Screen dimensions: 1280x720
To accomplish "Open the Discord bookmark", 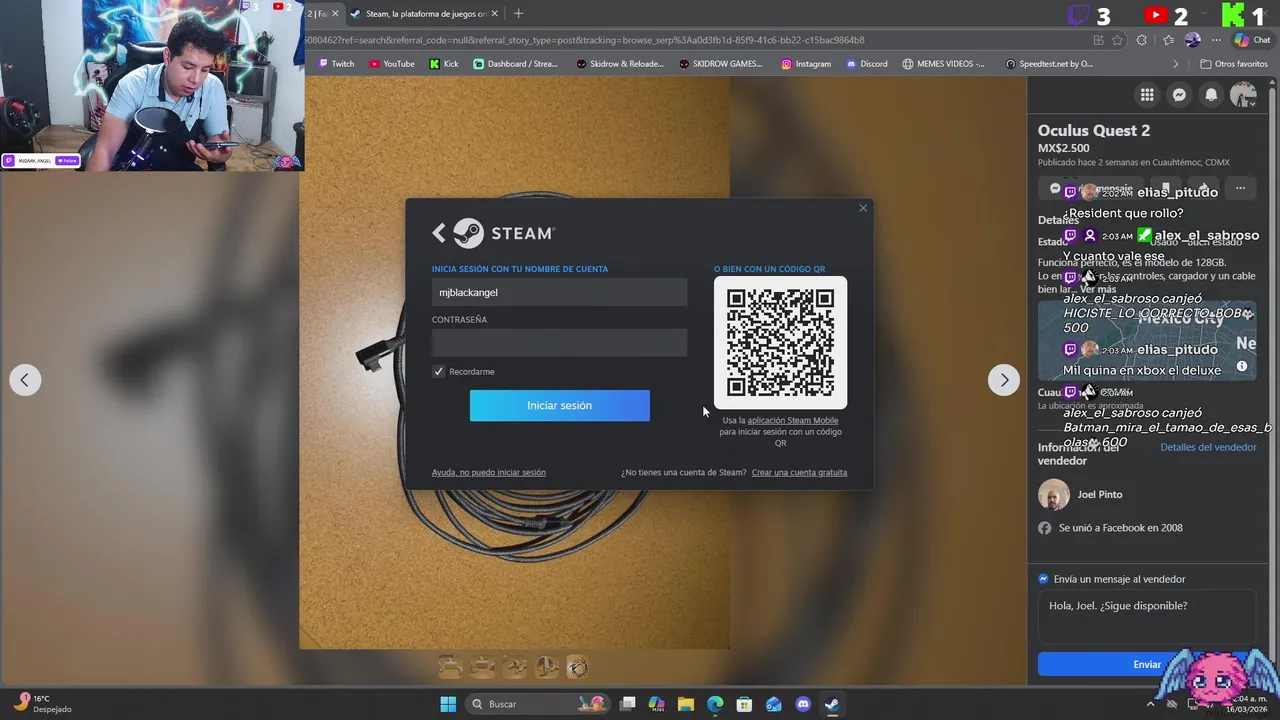I will tap(866, 64).
